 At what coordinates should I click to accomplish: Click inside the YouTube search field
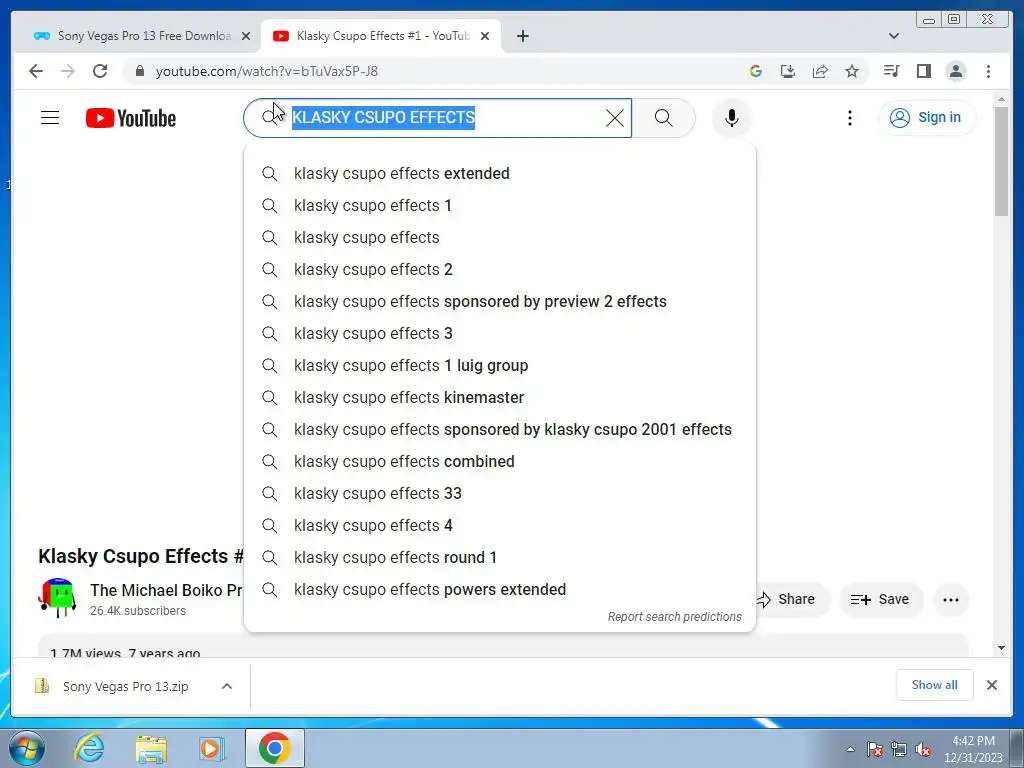click(x=438, y=118)
